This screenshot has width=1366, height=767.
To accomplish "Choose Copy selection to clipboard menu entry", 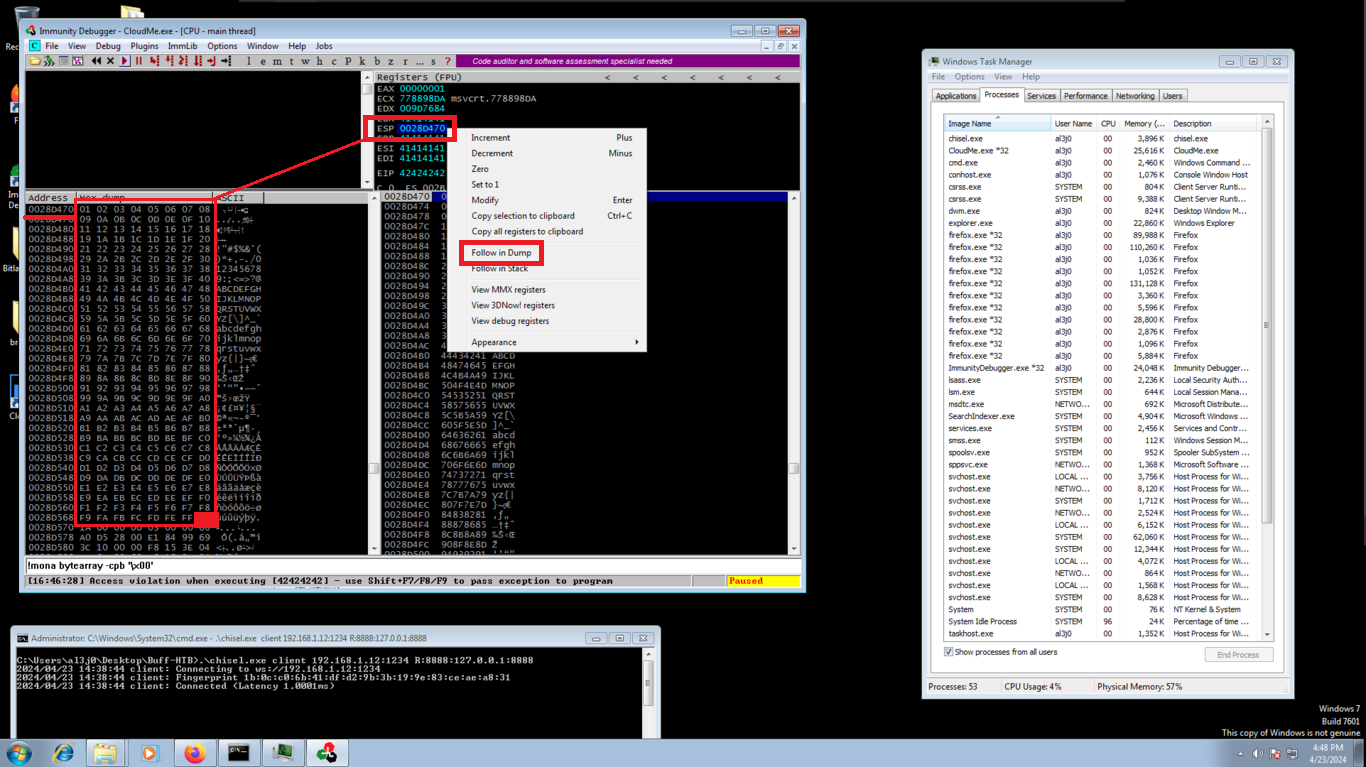I will pos(523,216).
